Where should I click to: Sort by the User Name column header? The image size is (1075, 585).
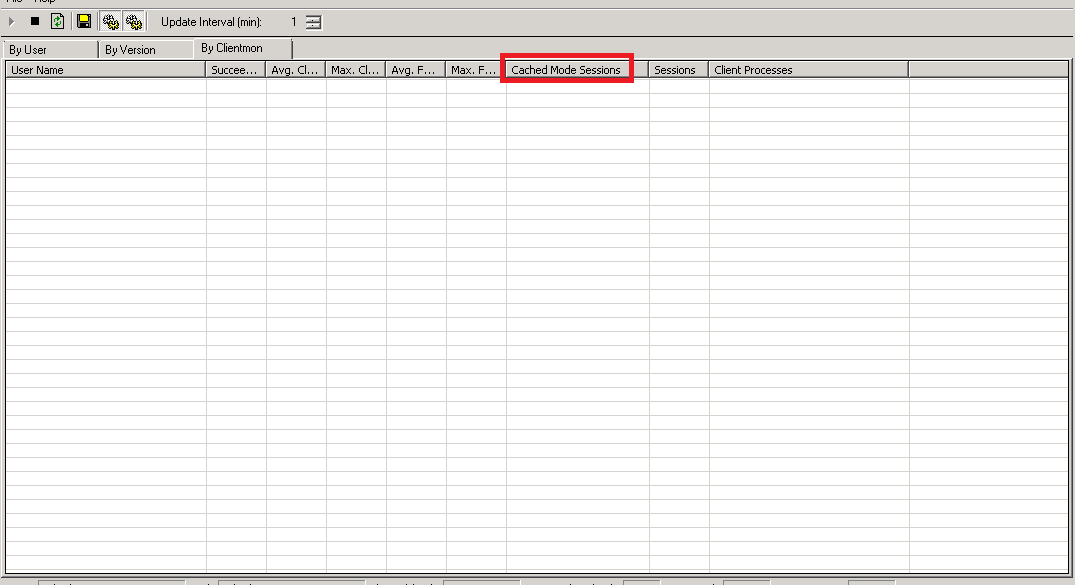coord(105,70)
